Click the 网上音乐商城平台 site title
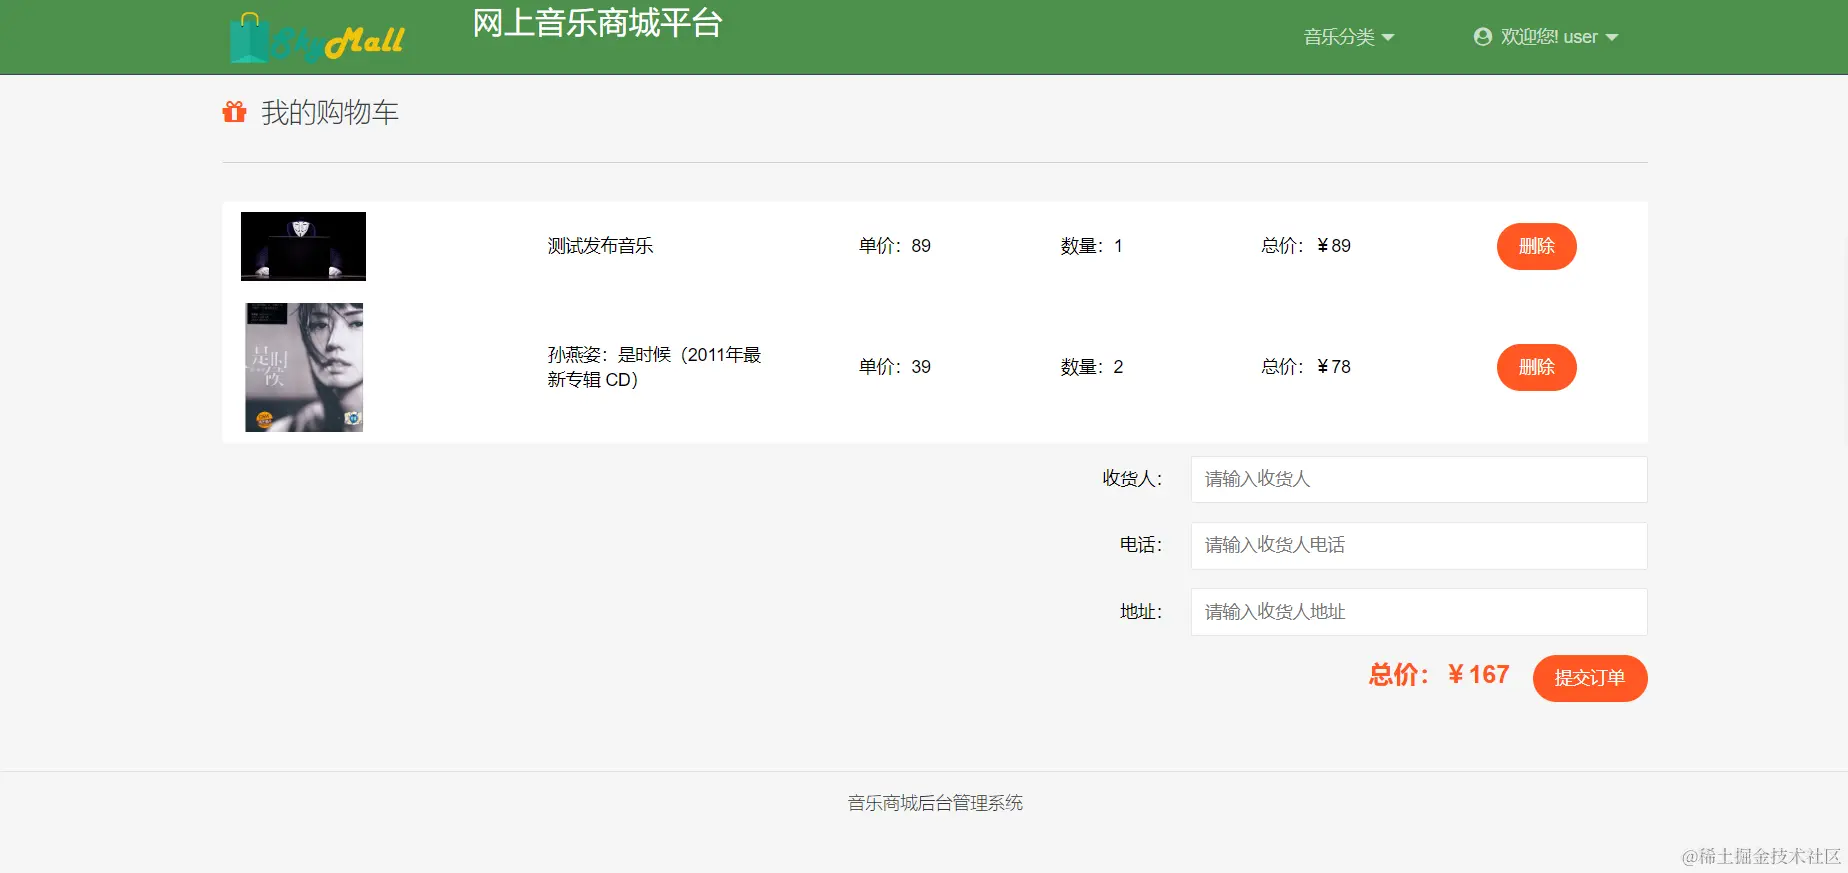1848x873 pixels. [x=597, y=23]
